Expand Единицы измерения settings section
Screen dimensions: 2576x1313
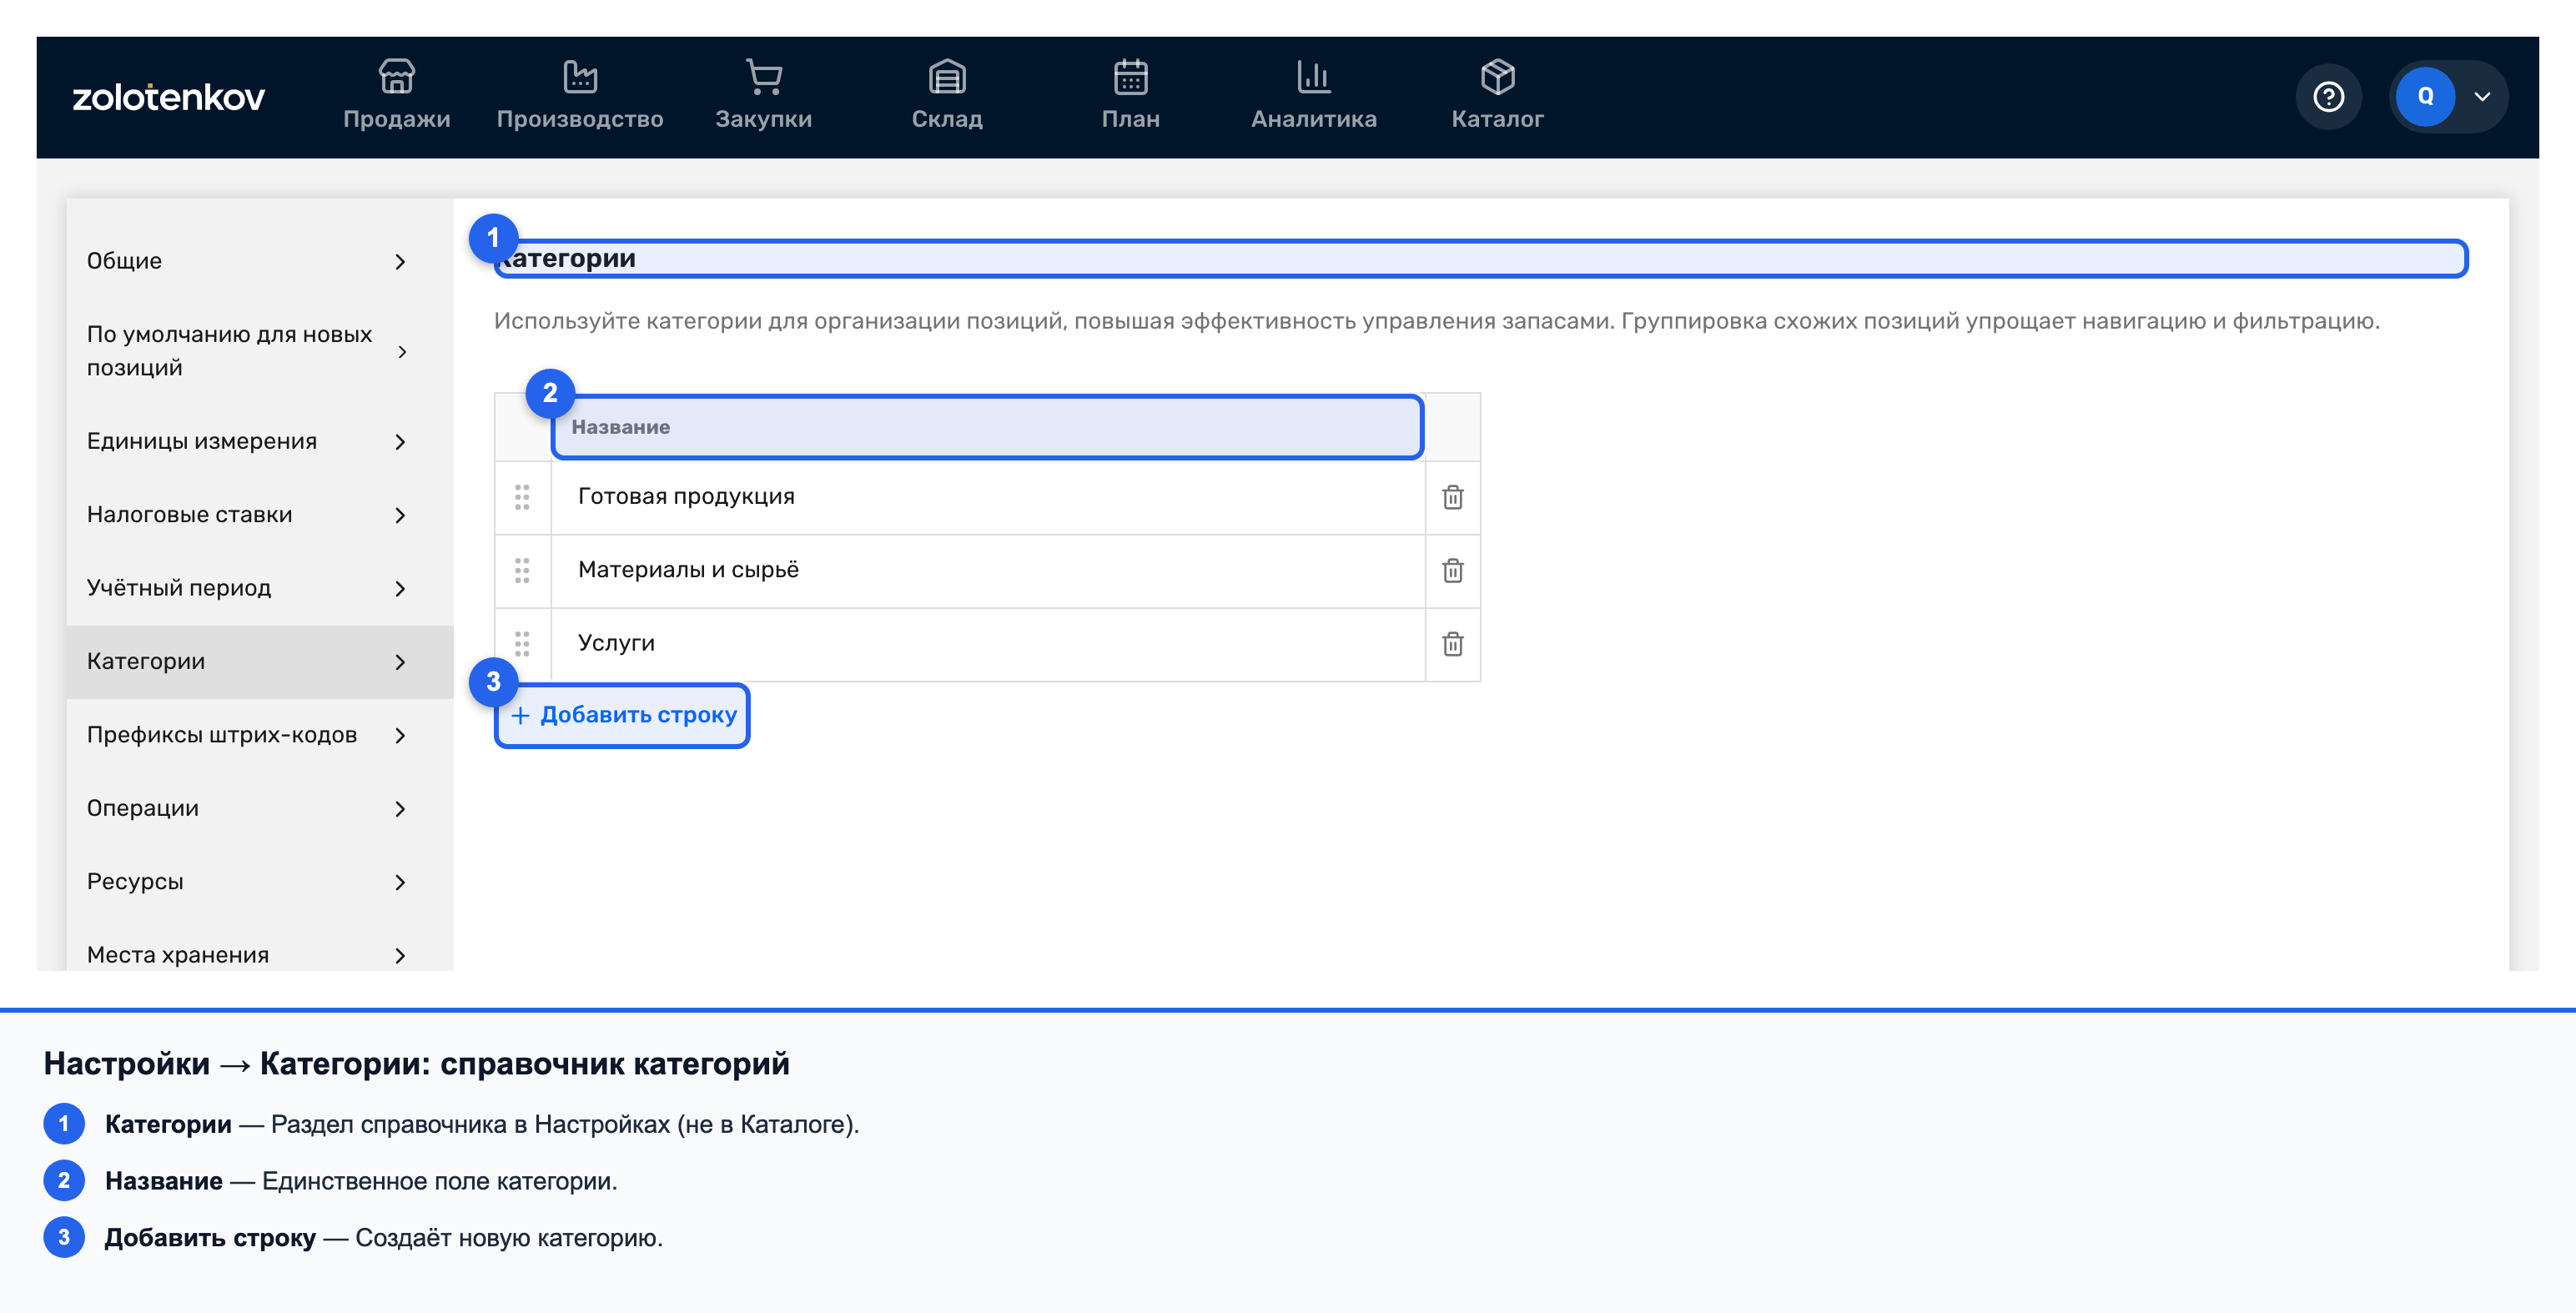coord(247,441)
